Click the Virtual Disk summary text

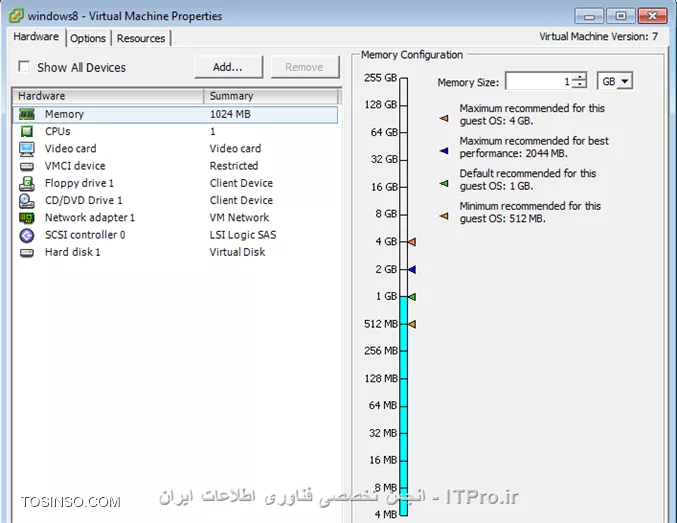point(237,252)
